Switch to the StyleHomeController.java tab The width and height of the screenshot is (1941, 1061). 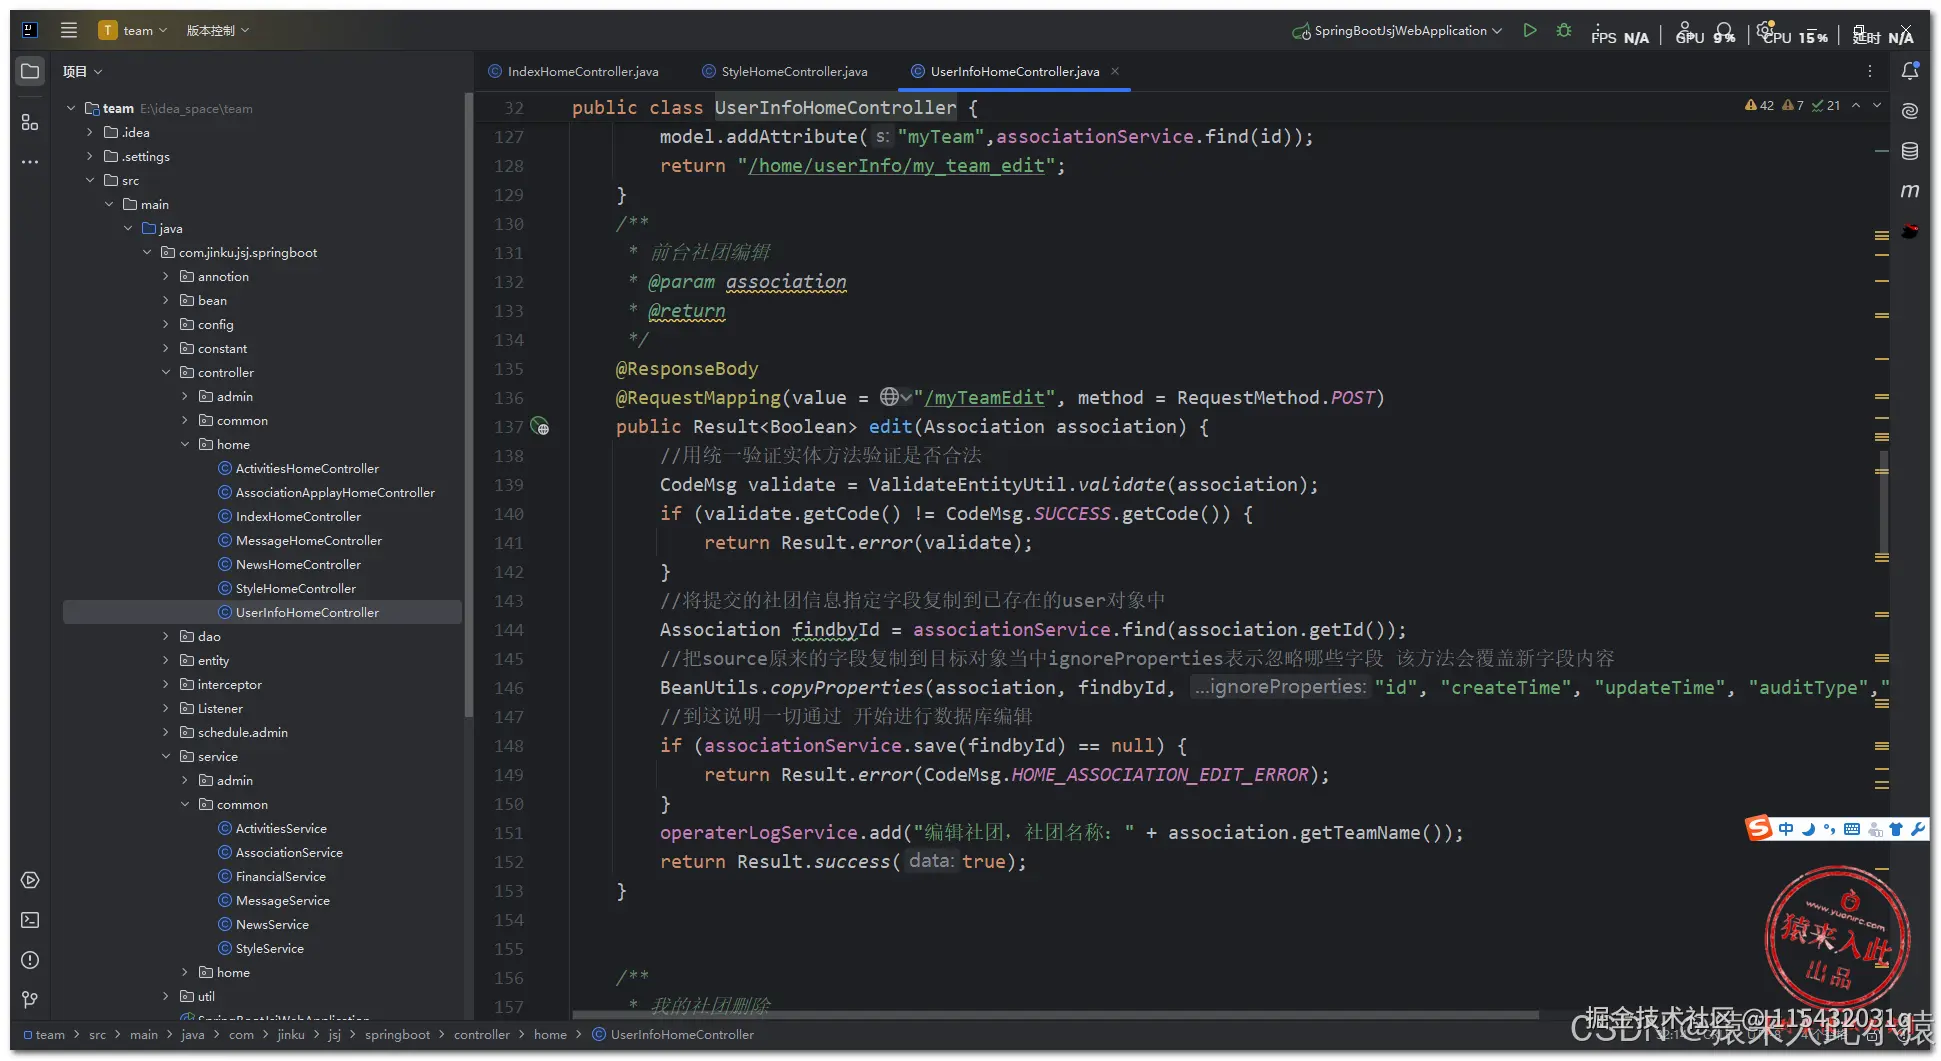(x=785, y=71)
